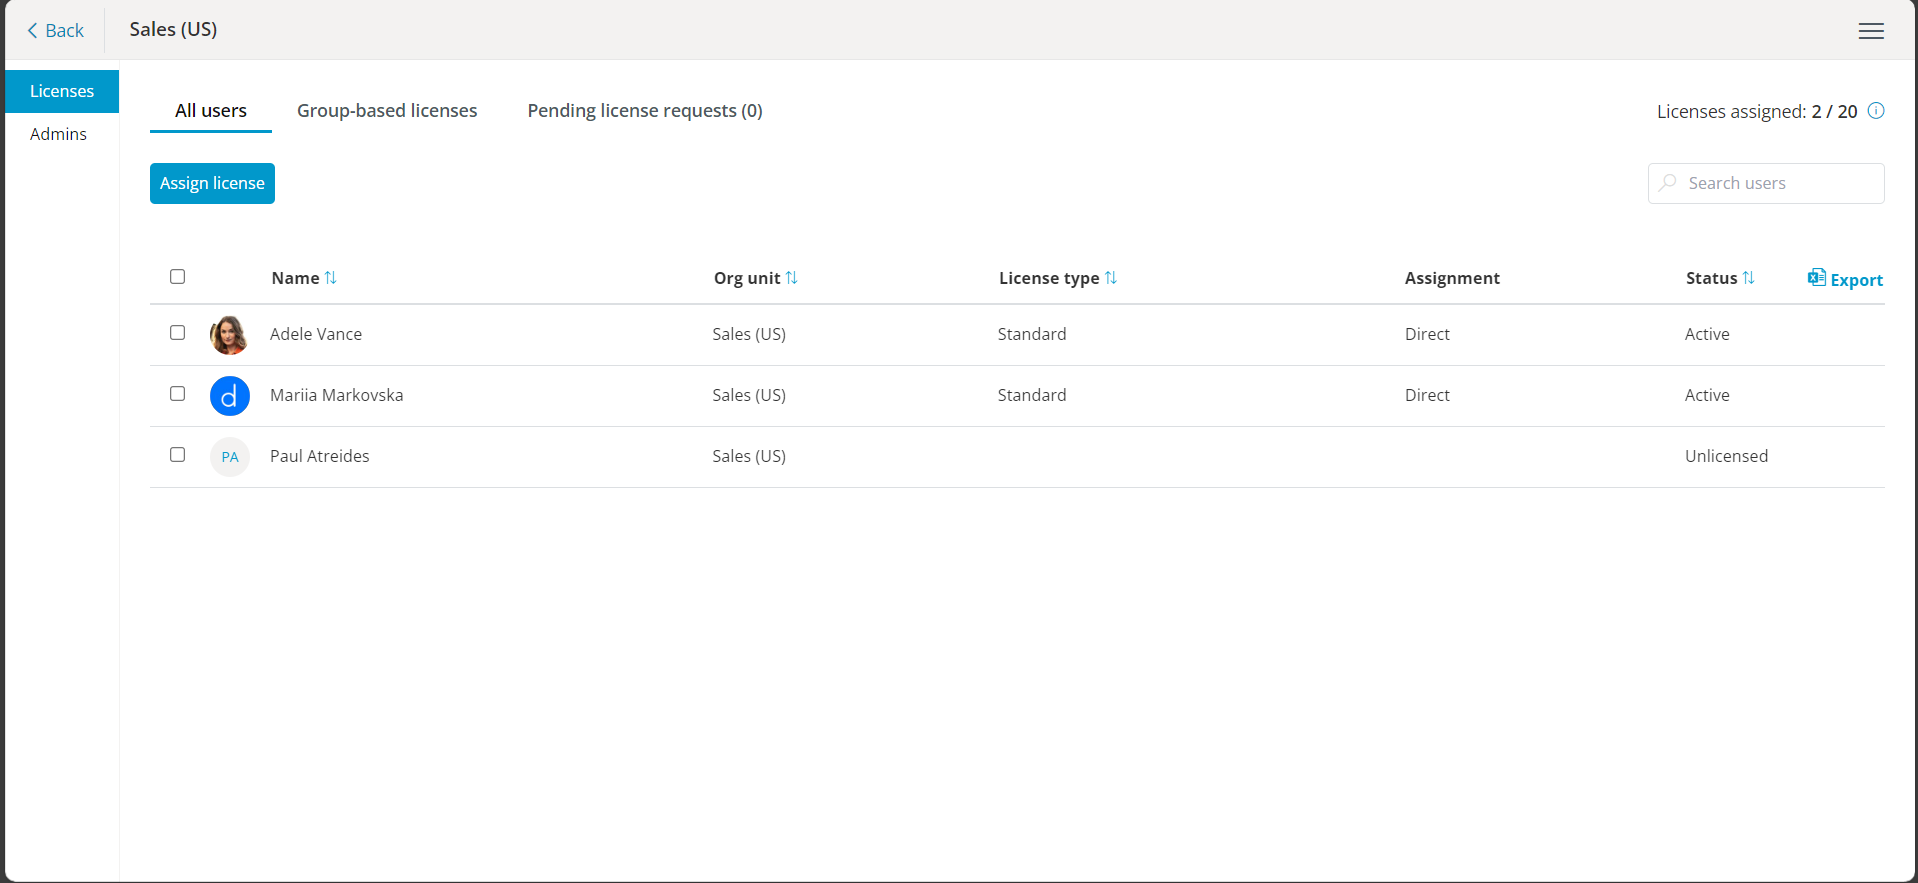Click Adele Vance's profile photo
The image size is (1918, 883).
pyautogui.click(x=229, y=335)
